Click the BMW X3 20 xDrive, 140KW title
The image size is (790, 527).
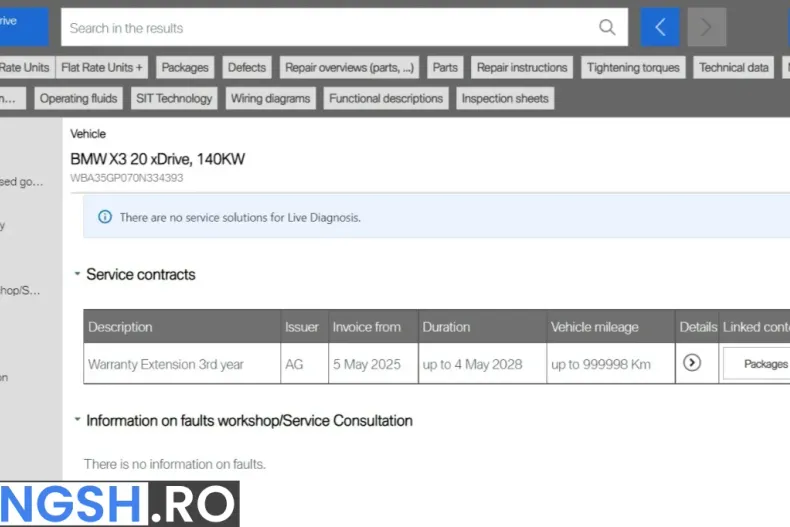point(157,159)
